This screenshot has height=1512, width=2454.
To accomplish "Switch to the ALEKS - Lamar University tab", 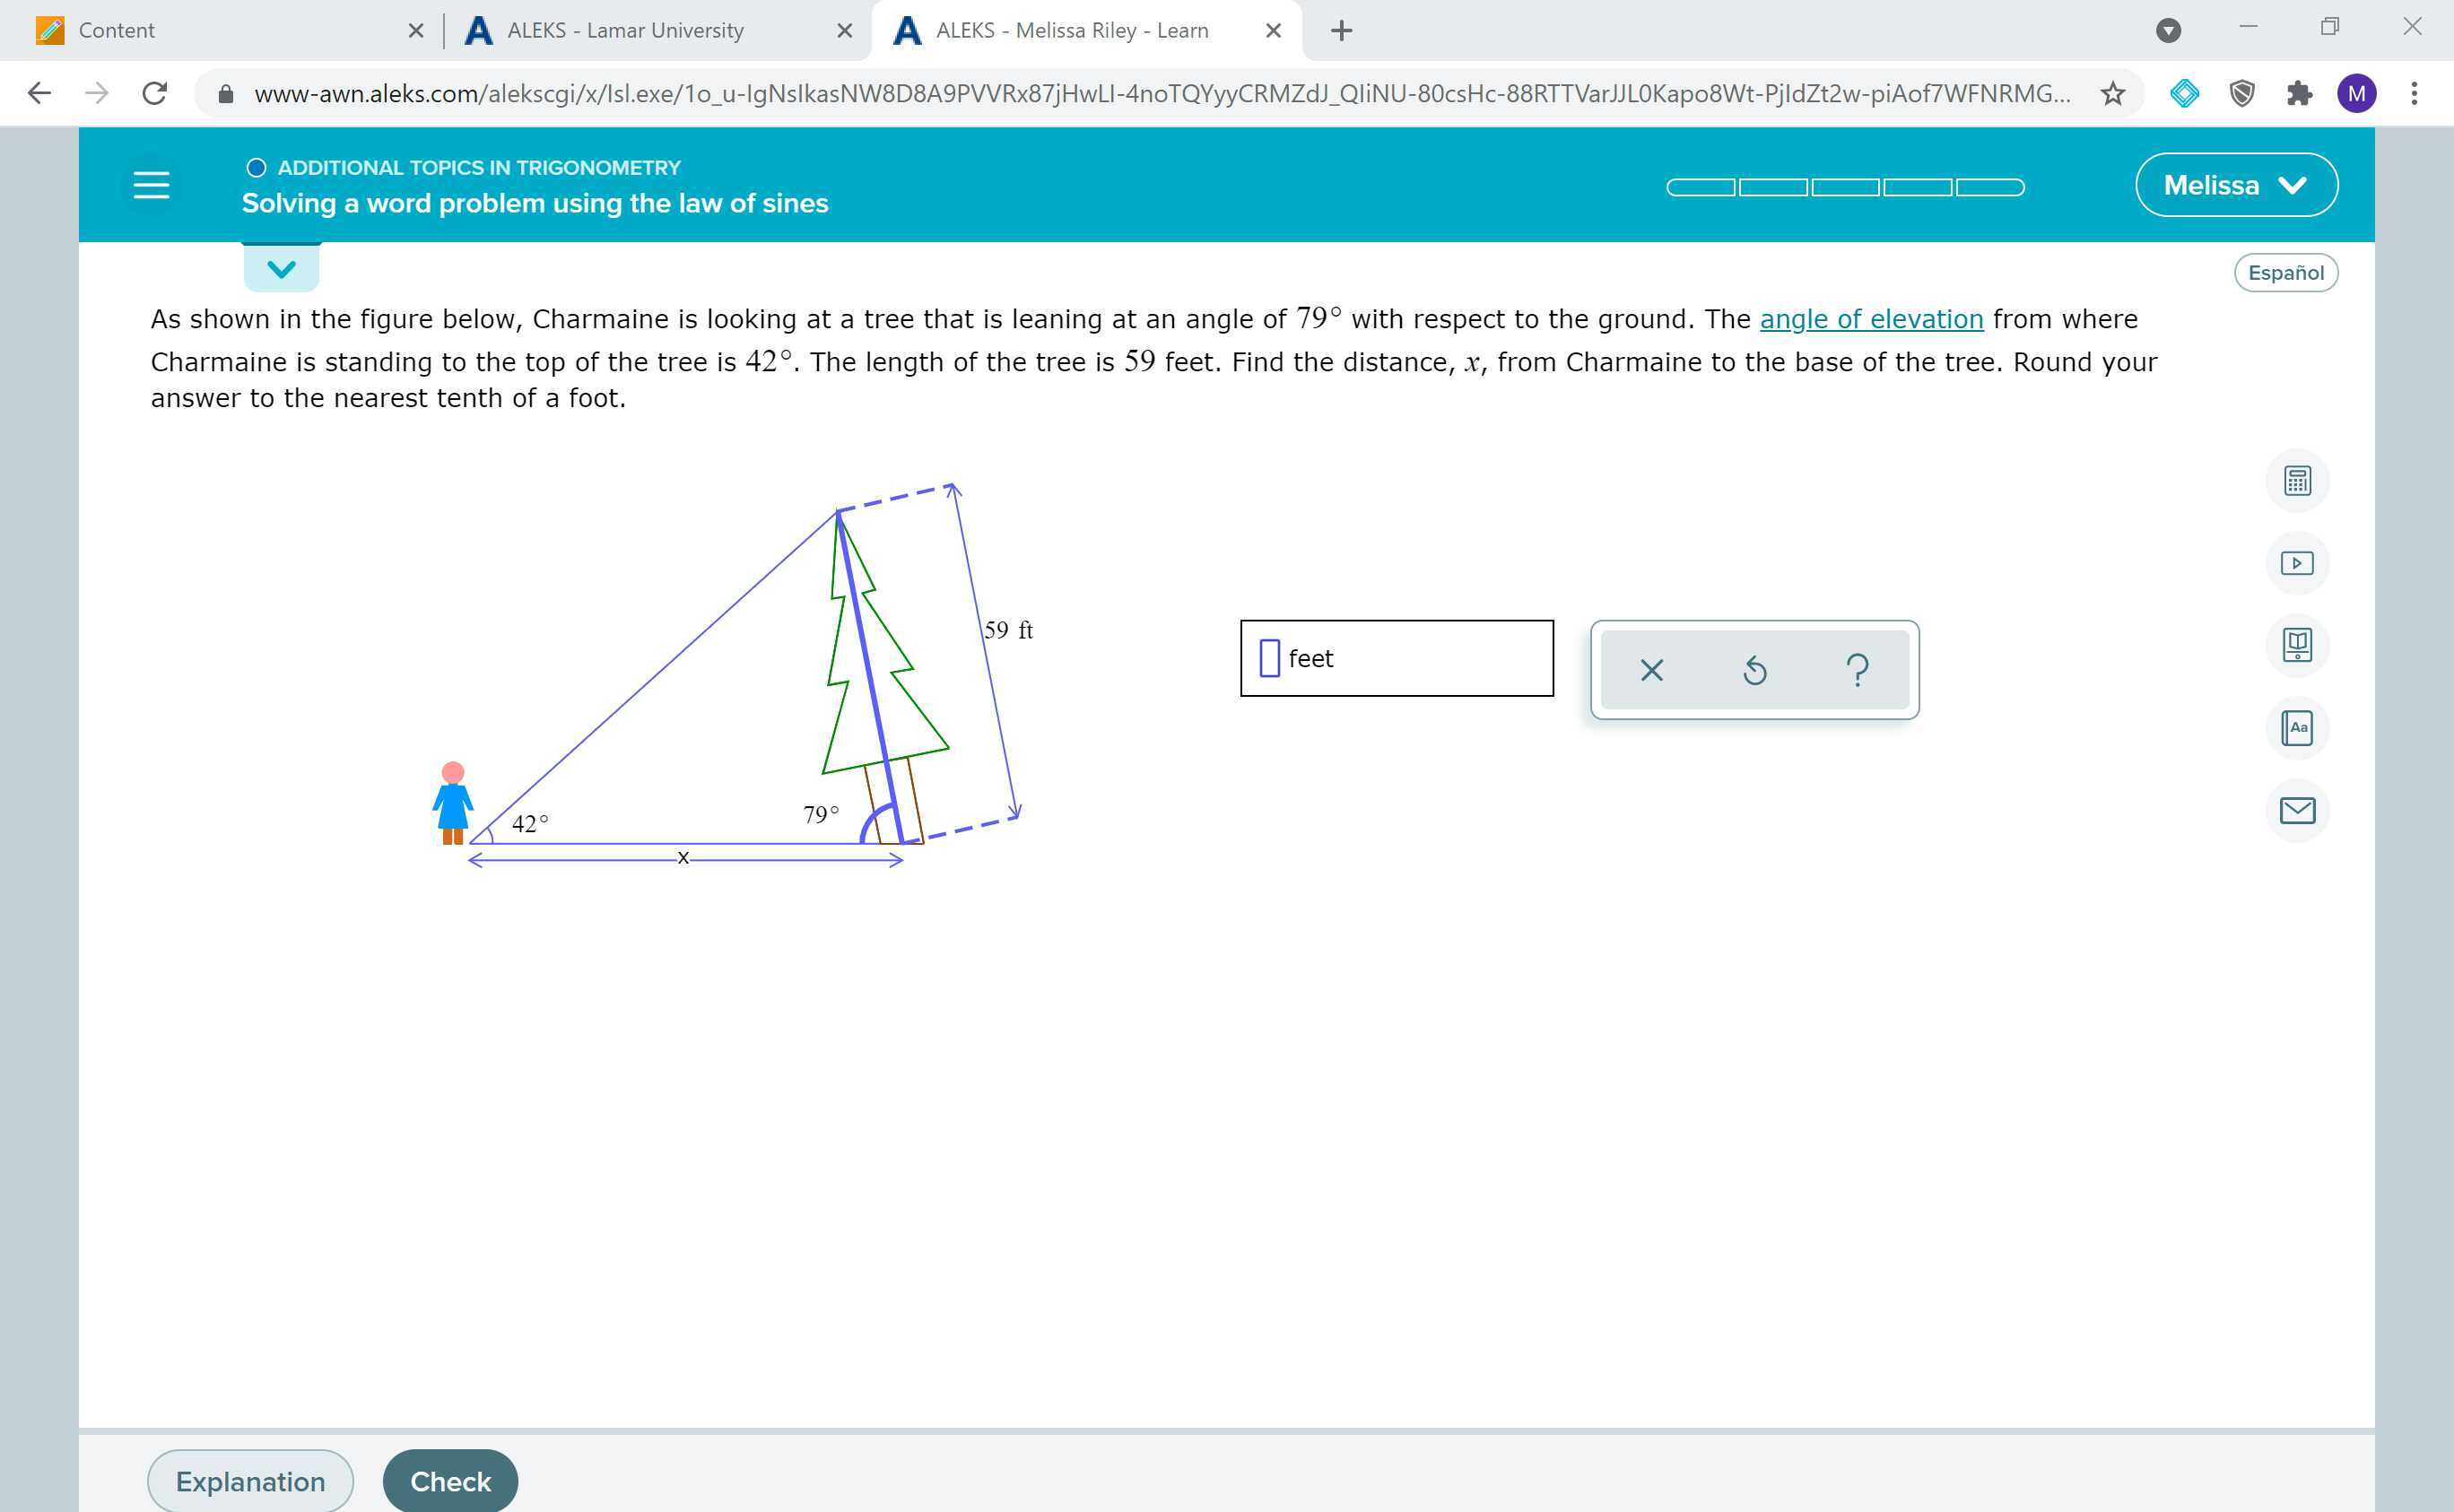I will tap(655, 31).
